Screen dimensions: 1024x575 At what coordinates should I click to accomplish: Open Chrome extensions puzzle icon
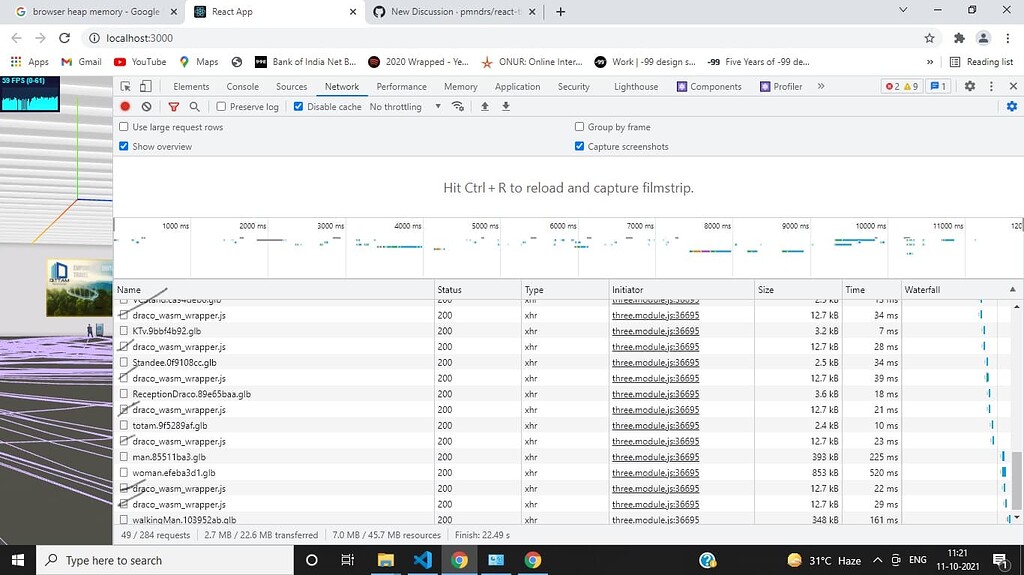[x=959, y=38]
